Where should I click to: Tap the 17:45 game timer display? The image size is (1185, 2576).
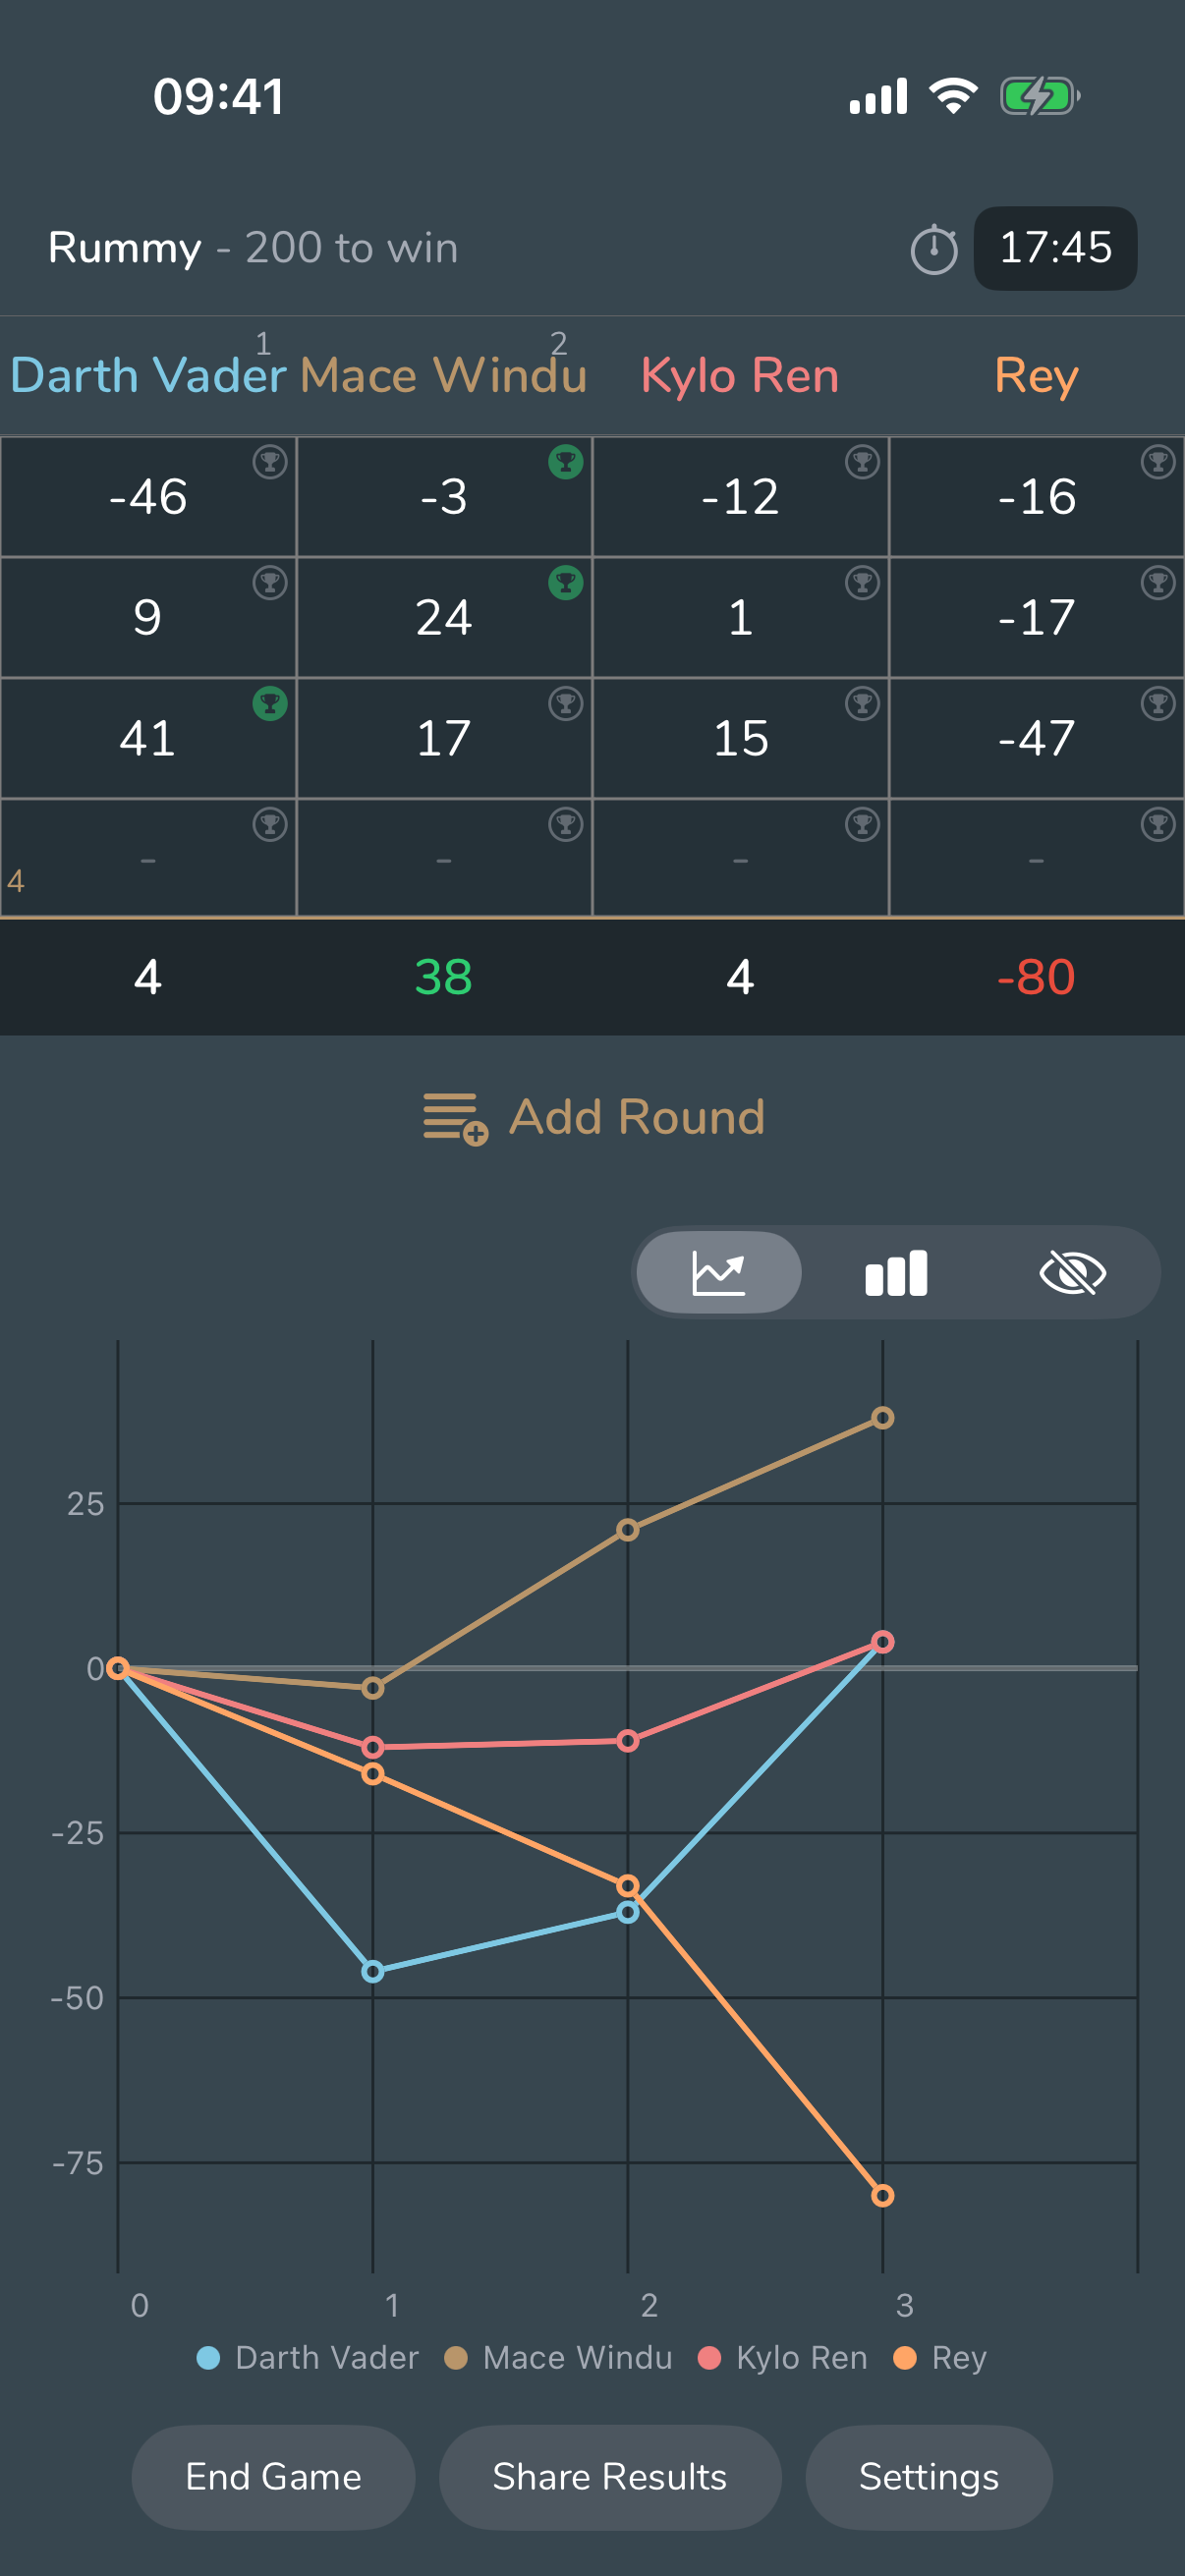(1055, 250)
